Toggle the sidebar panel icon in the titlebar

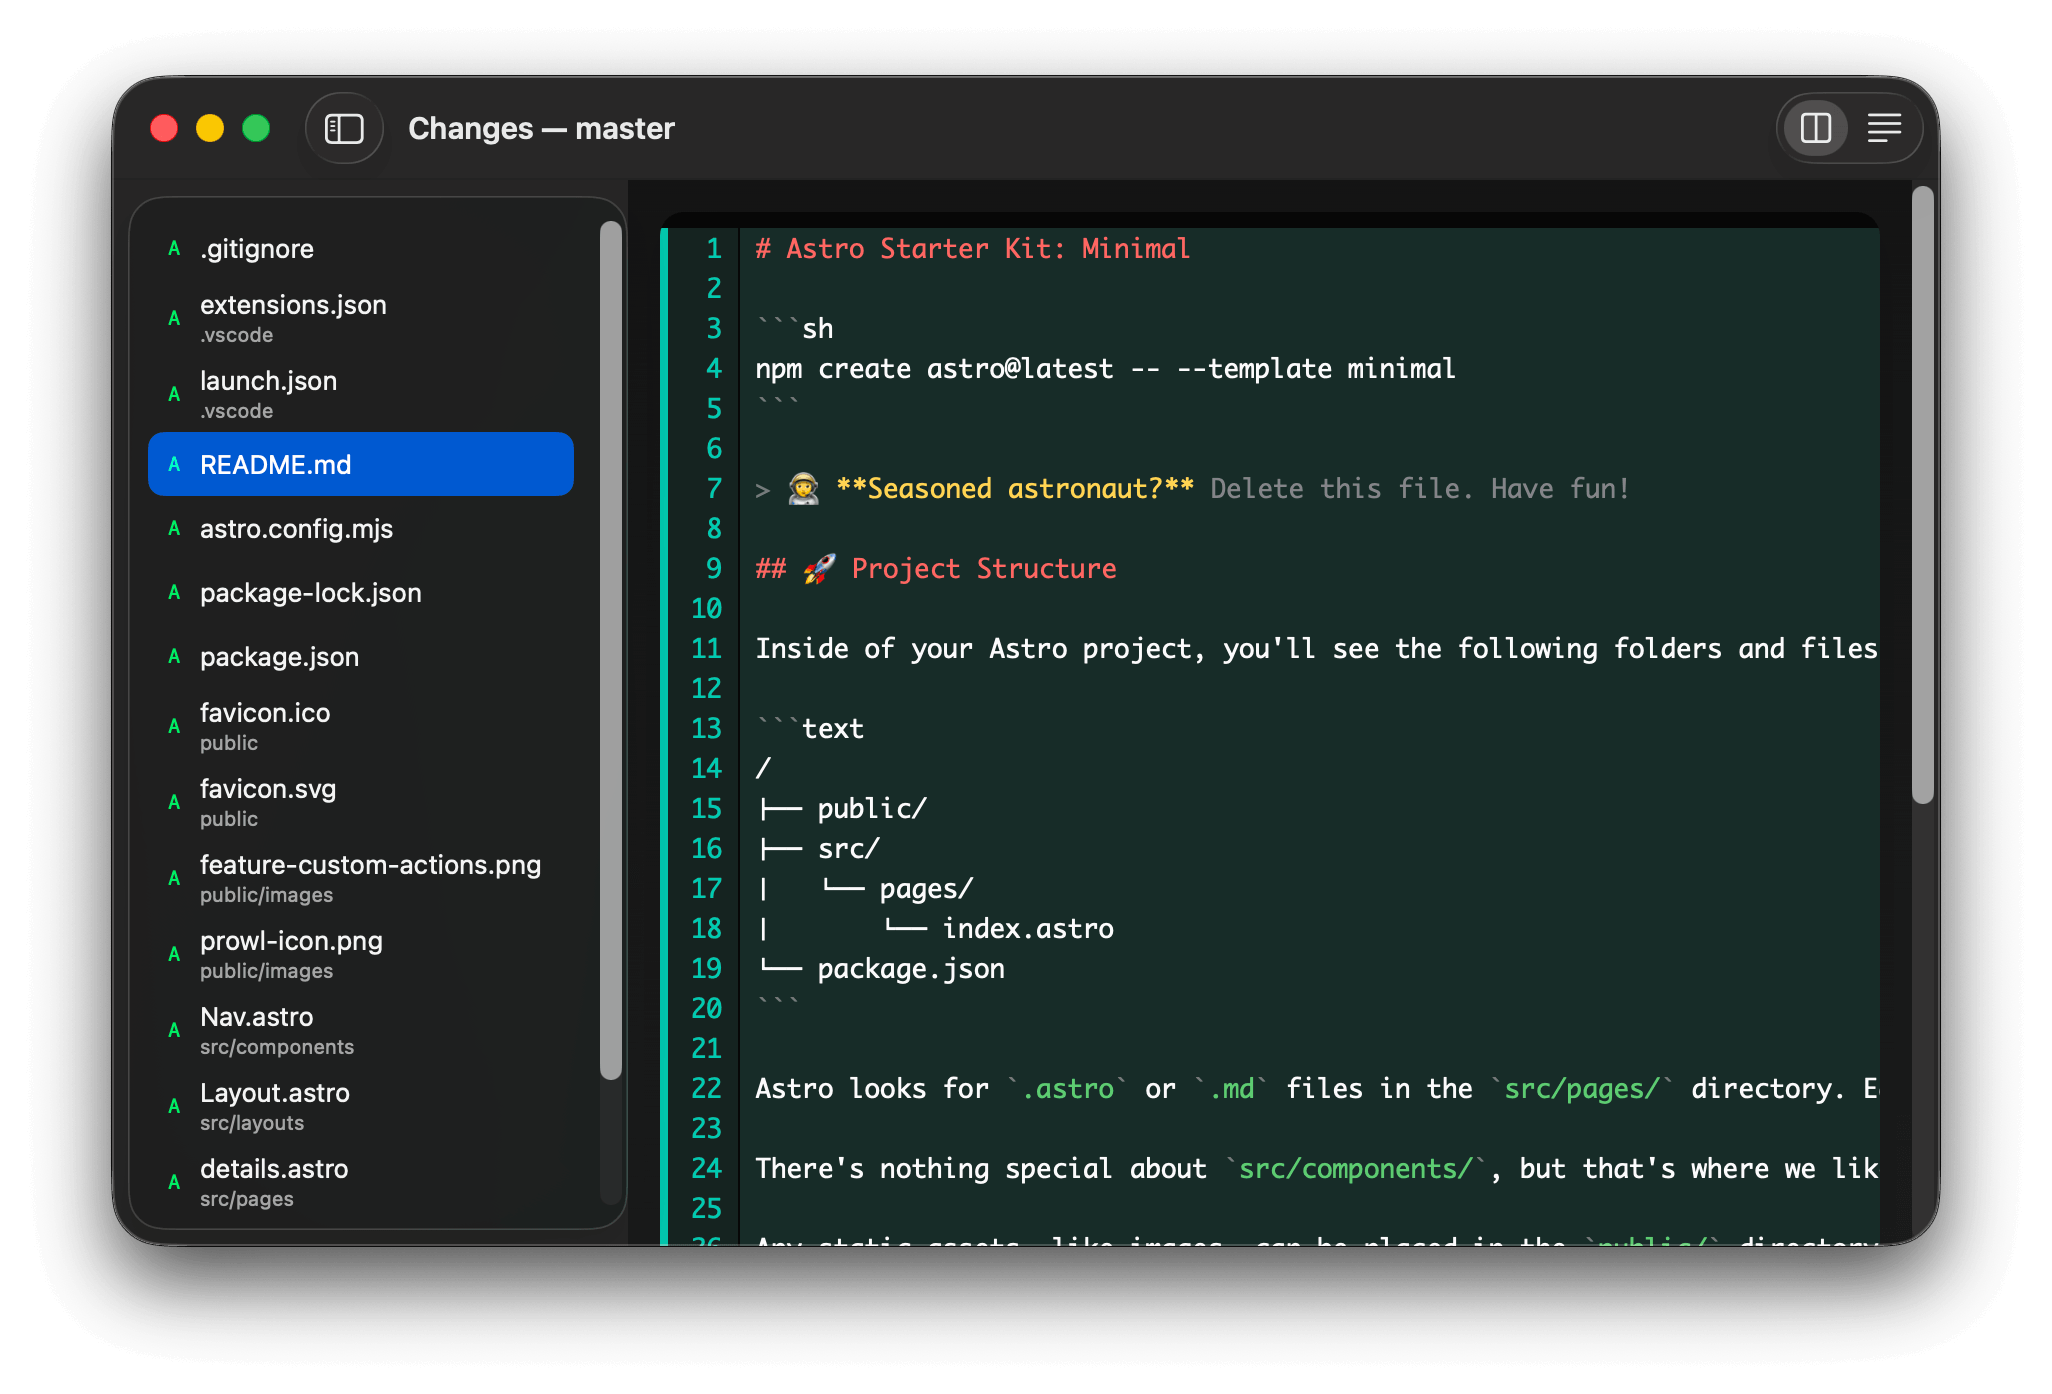344,128
